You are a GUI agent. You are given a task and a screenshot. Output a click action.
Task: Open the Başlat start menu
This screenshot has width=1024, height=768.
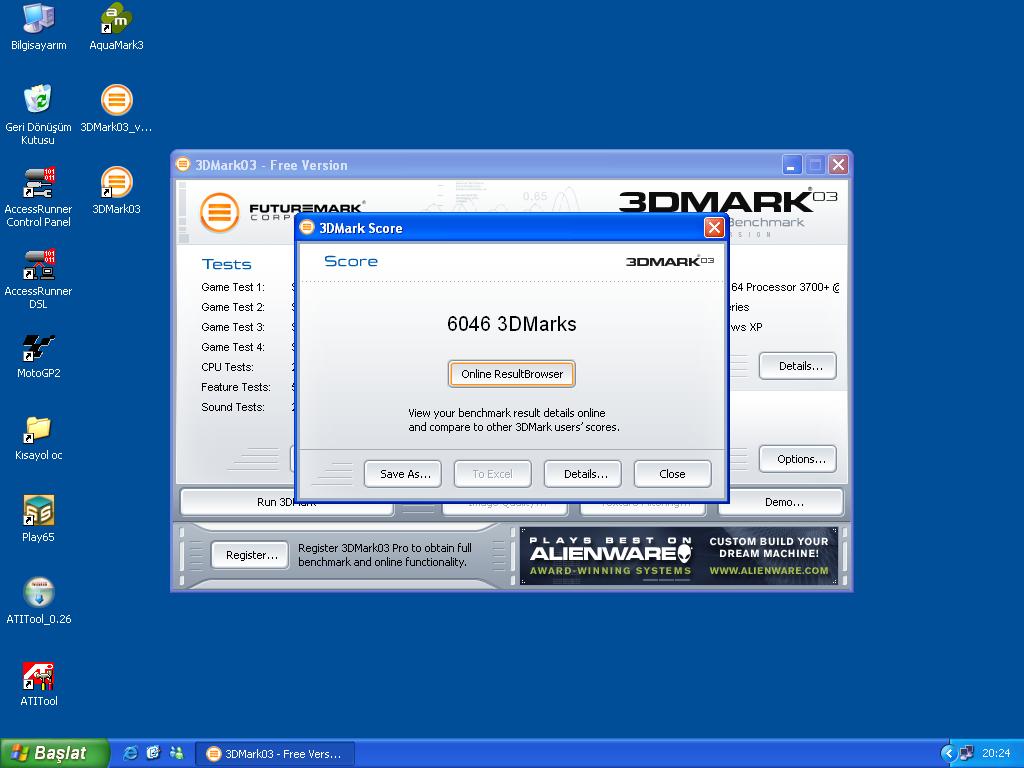[54, 753]
